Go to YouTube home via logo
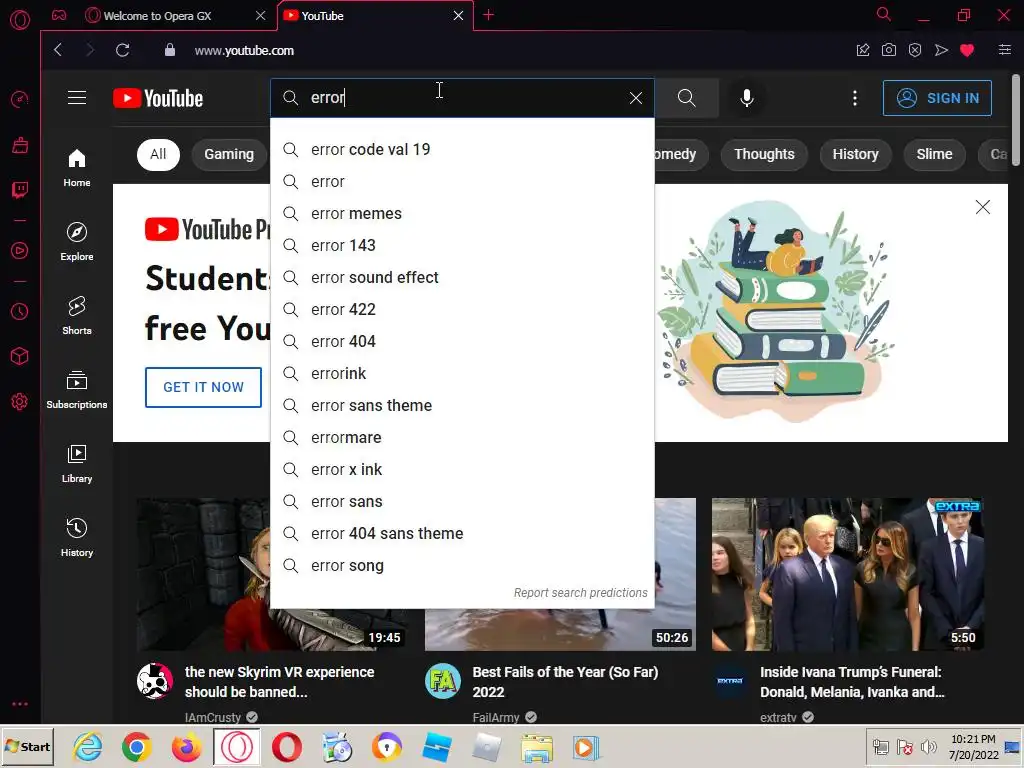Image resolution: width=1024 pixels, height=768 pixels. tap(158, 98)
